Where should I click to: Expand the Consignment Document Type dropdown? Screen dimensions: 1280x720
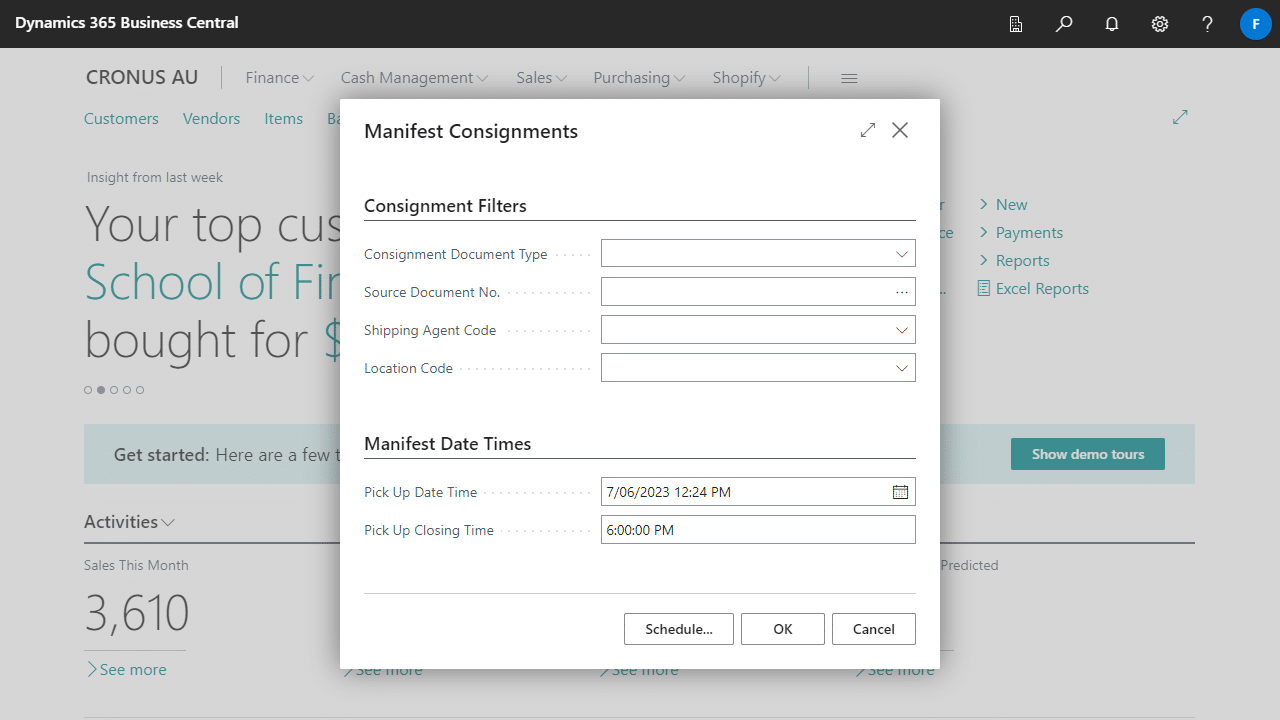pos(902,254)
